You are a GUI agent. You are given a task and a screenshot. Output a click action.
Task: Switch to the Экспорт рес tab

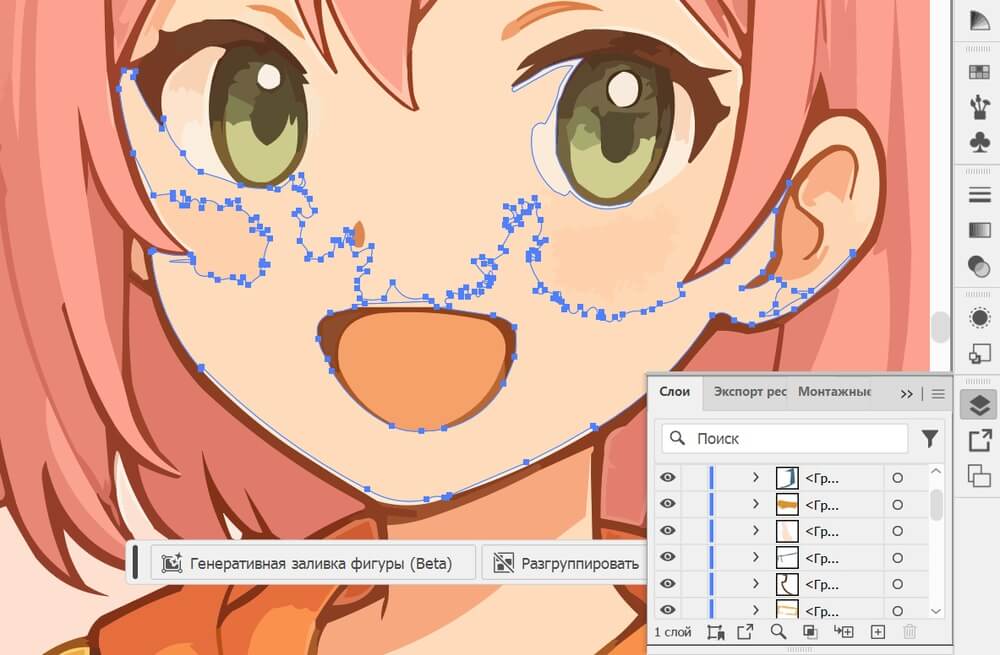(x=749, y=392)
